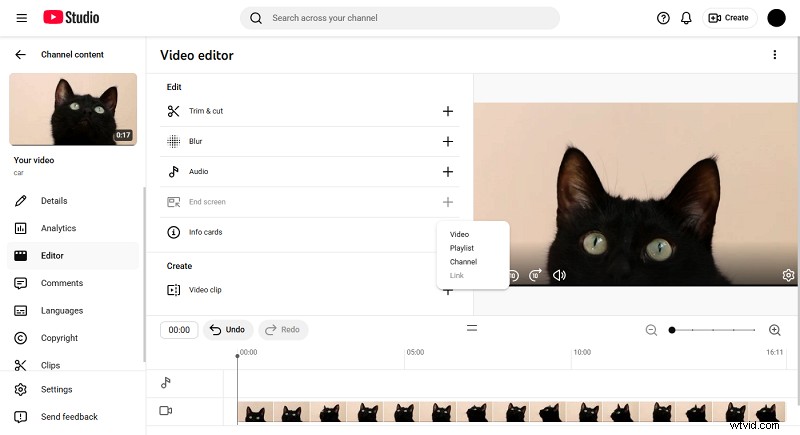
Task: Open Analytics in the sidebar
Action: (72, 228)
